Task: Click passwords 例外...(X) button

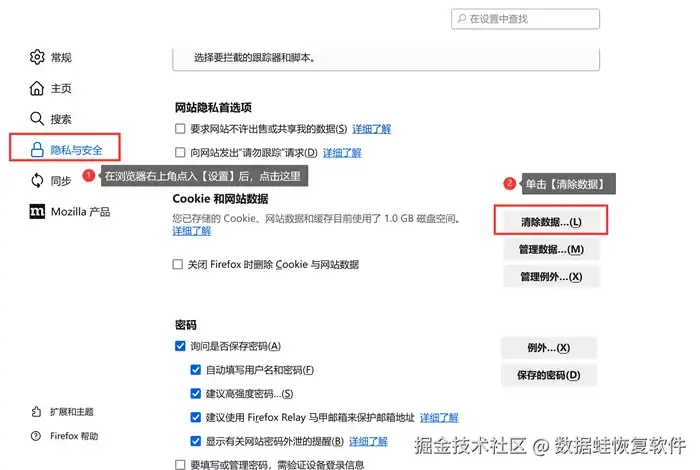Action: (549, 348)
